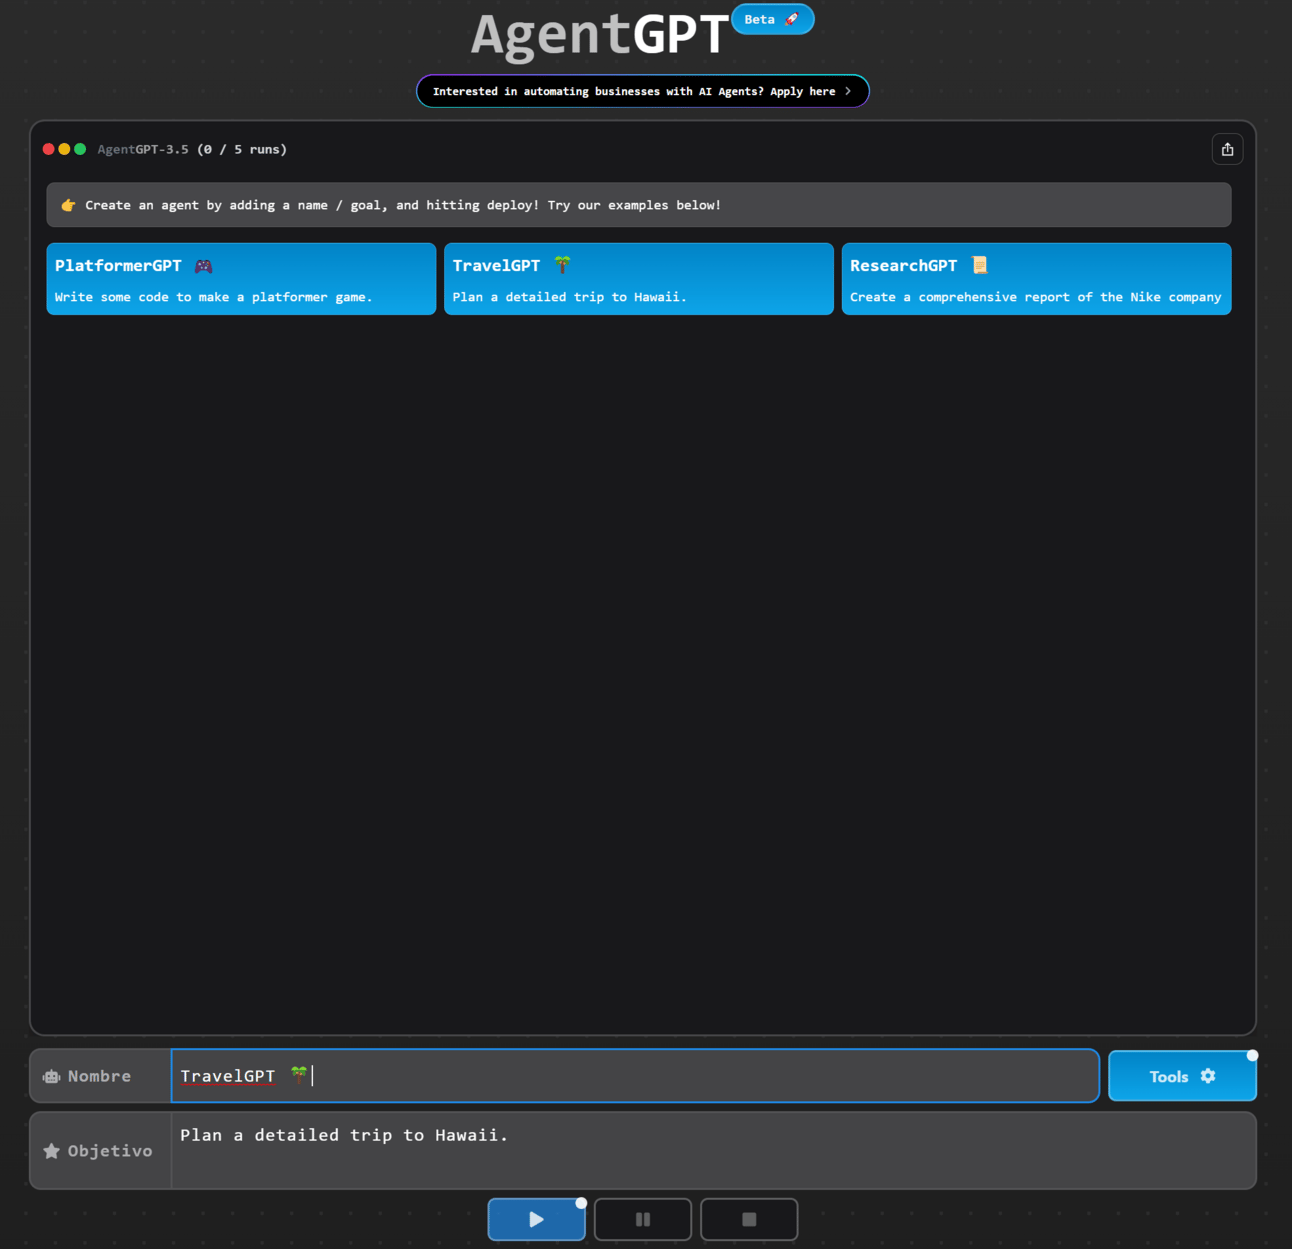Click the green window dot
1292x1249 pixels.
[x=80, y=149]
